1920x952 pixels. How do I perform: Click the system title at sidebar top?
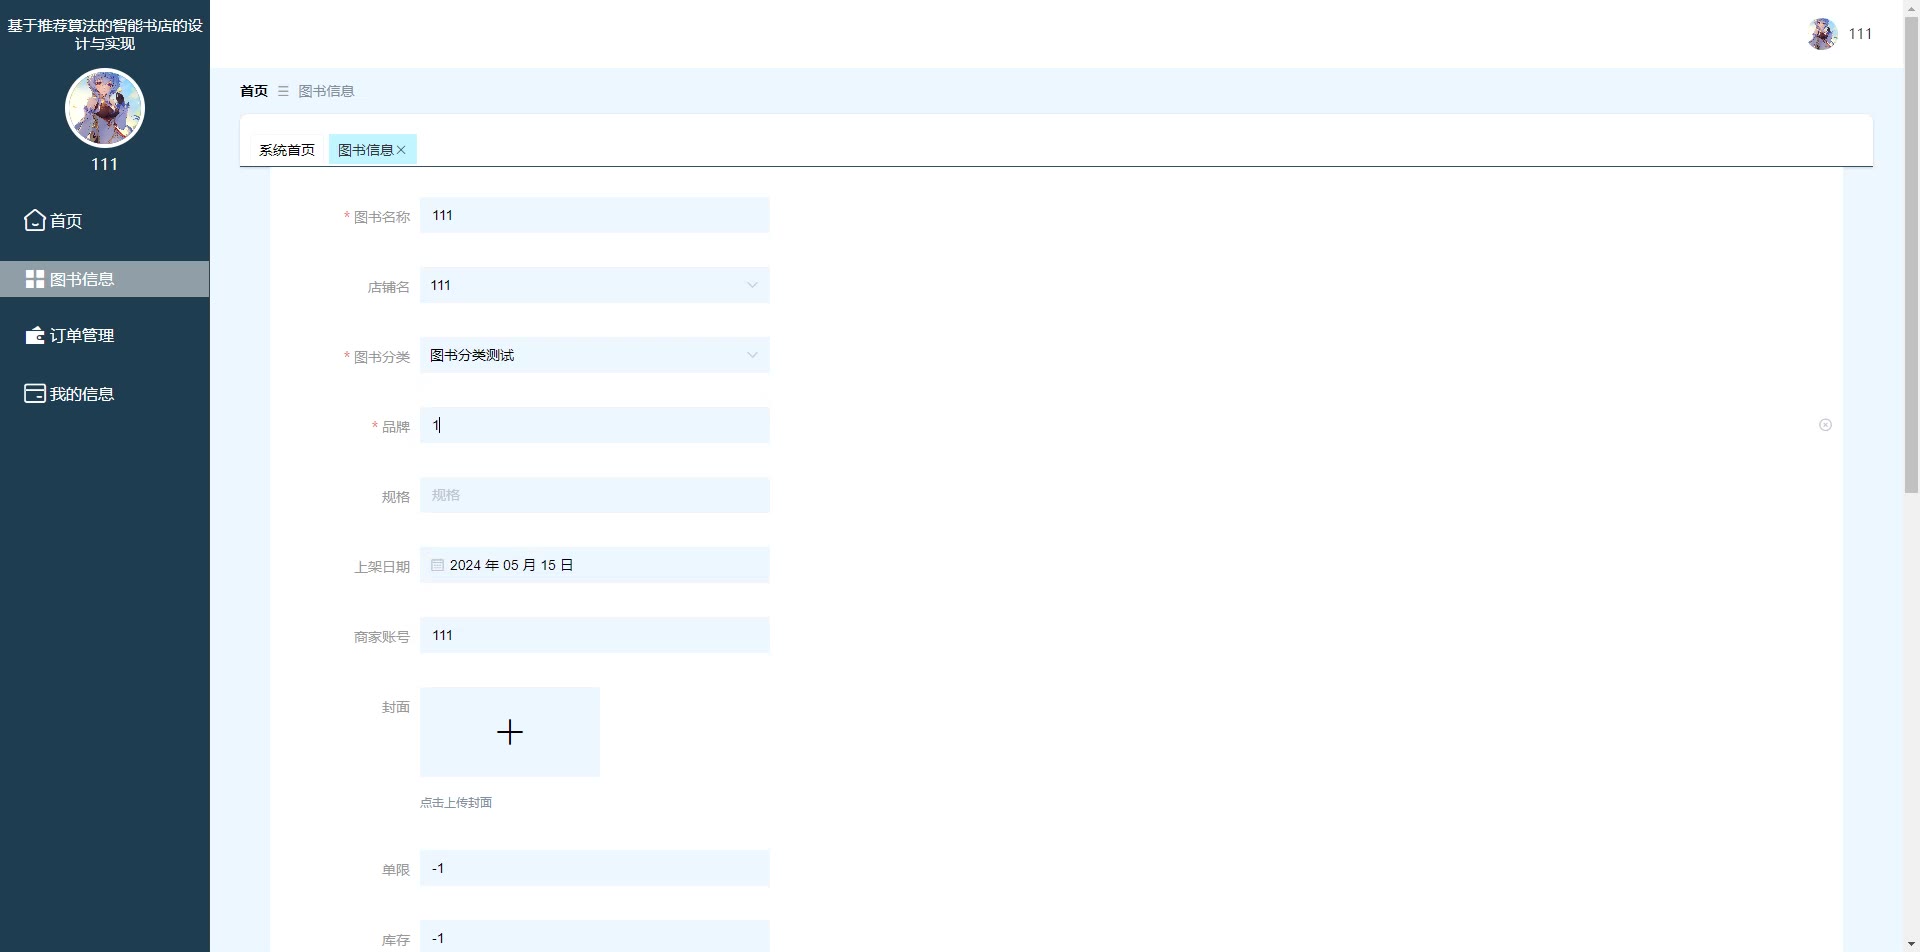coord(105,34)
